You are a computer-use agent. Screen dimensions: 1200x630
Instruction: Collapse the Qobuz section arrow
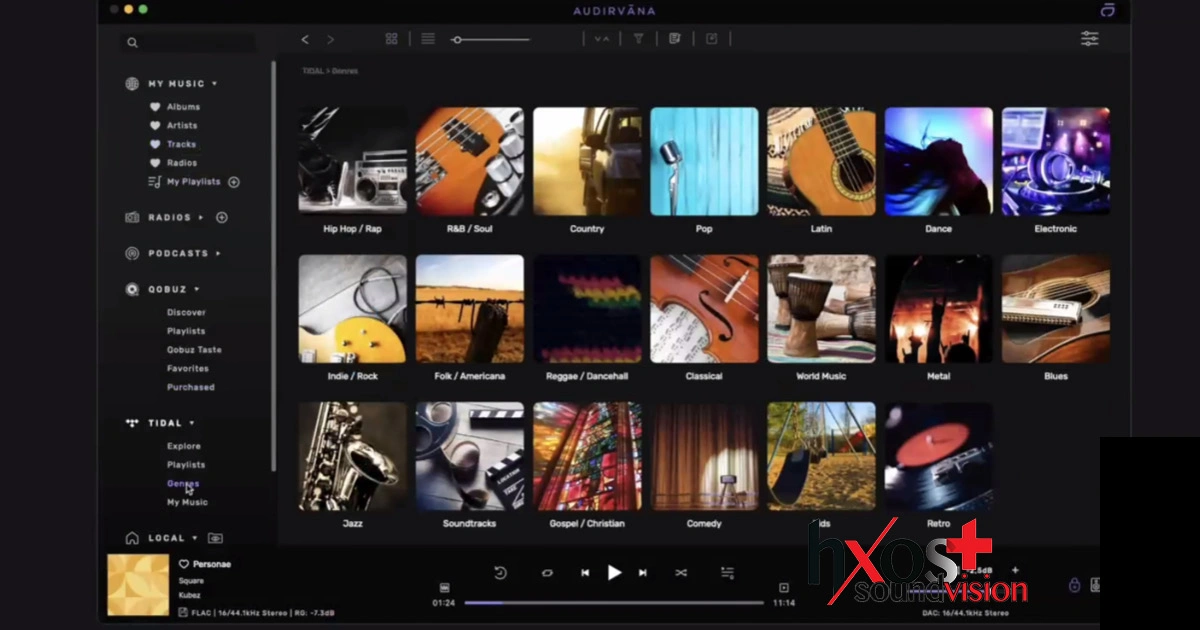point(197,289)
